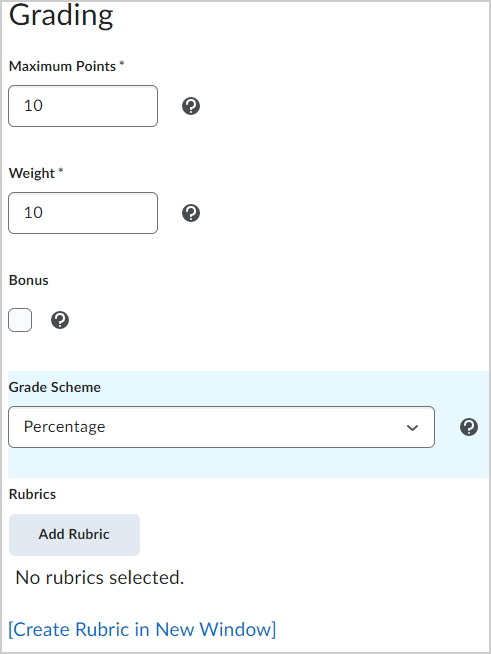Click the Bonus label text
Viewport: 491px width, 654px height.
(29, 280)
